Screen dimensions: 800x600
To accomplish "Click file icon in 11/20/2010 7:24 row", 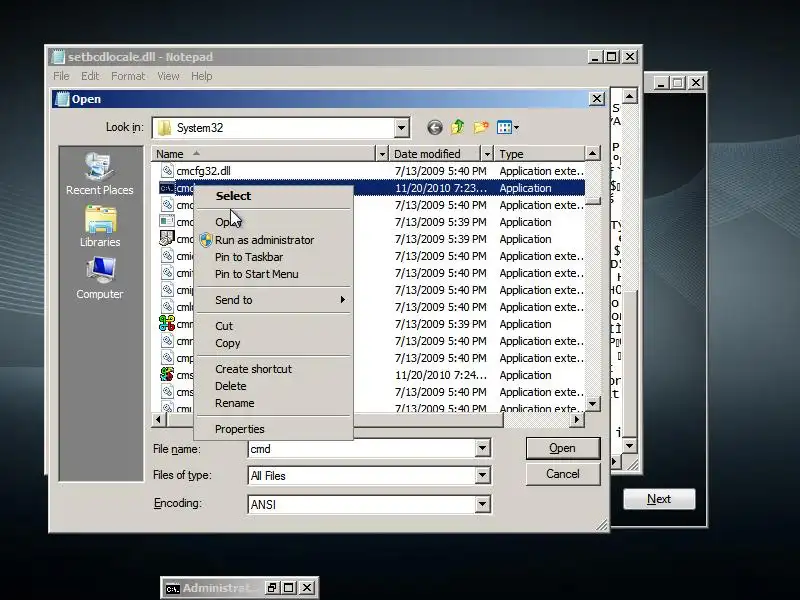I will coord(167,374).
